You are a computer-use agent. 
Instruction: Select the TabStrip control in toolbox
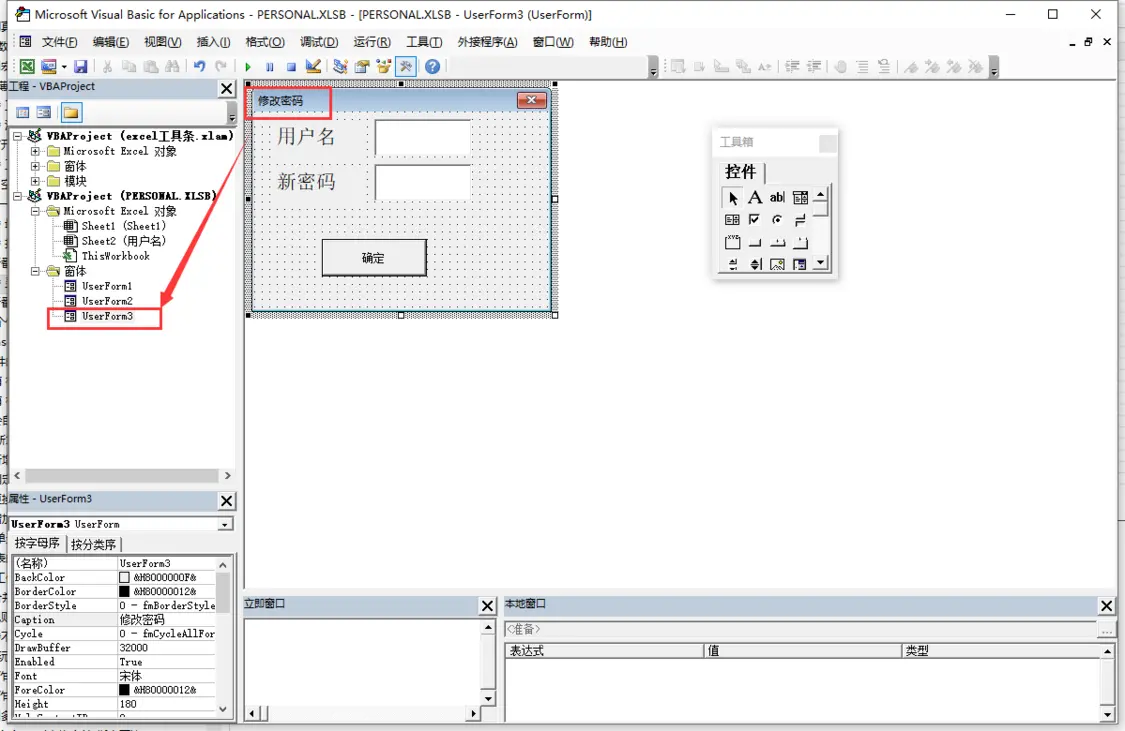click(x=777, y=242)
